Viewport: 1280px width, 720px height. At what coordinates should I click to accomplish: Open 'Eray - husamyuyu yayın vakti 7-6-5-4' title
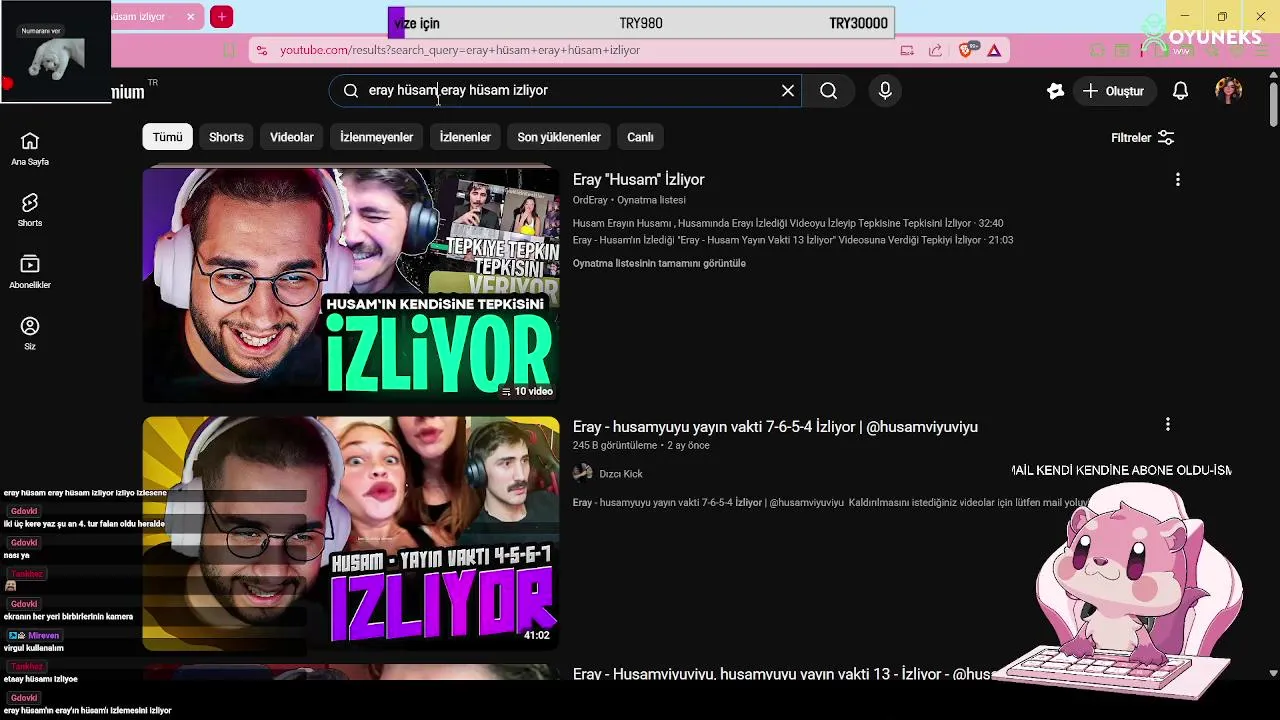click(775, 427)
